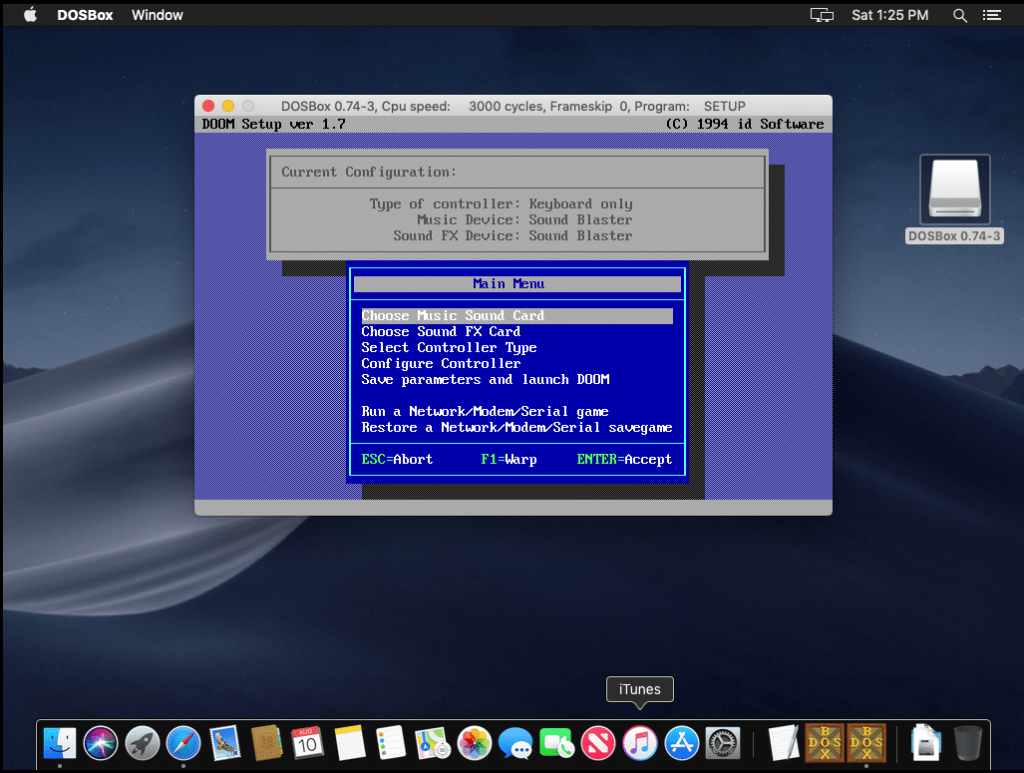Open the Calendar app from the Dock
Viewport: 1024px width, 773px height.
pyautogui.click(x=307, y=743)
